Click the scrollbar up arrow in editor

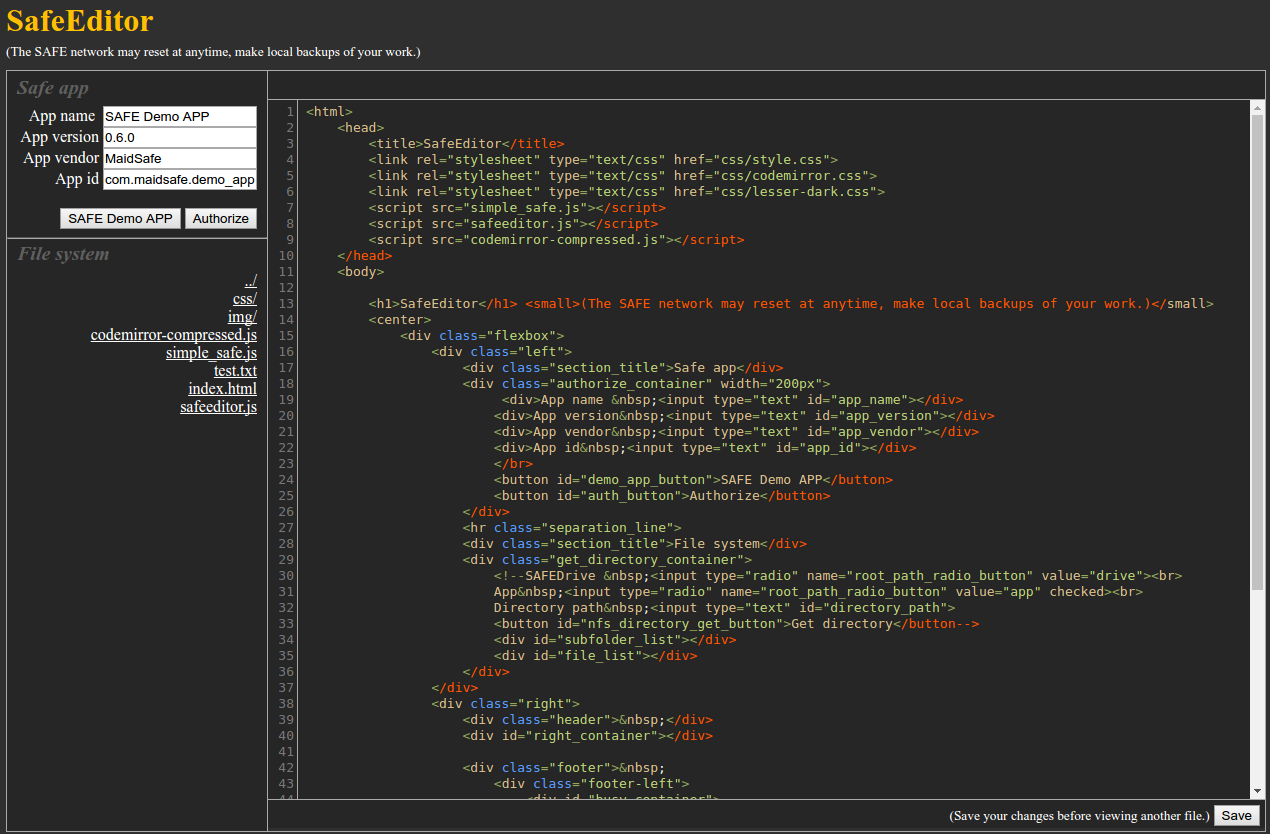[1258, 106]
